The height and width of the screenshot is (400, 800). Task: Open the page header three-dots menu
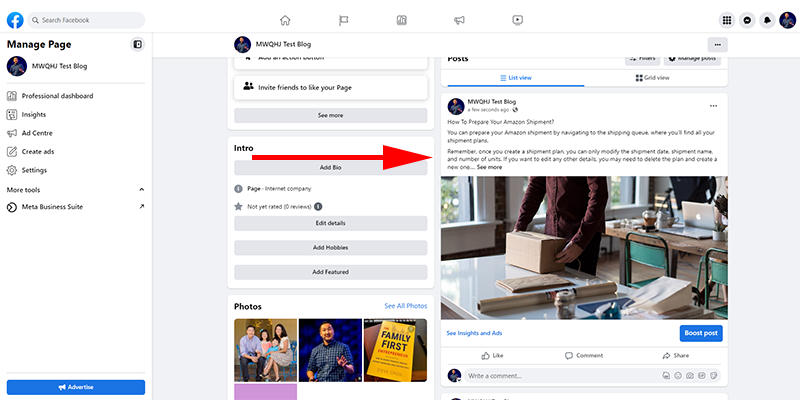click(x=717, y=45)
